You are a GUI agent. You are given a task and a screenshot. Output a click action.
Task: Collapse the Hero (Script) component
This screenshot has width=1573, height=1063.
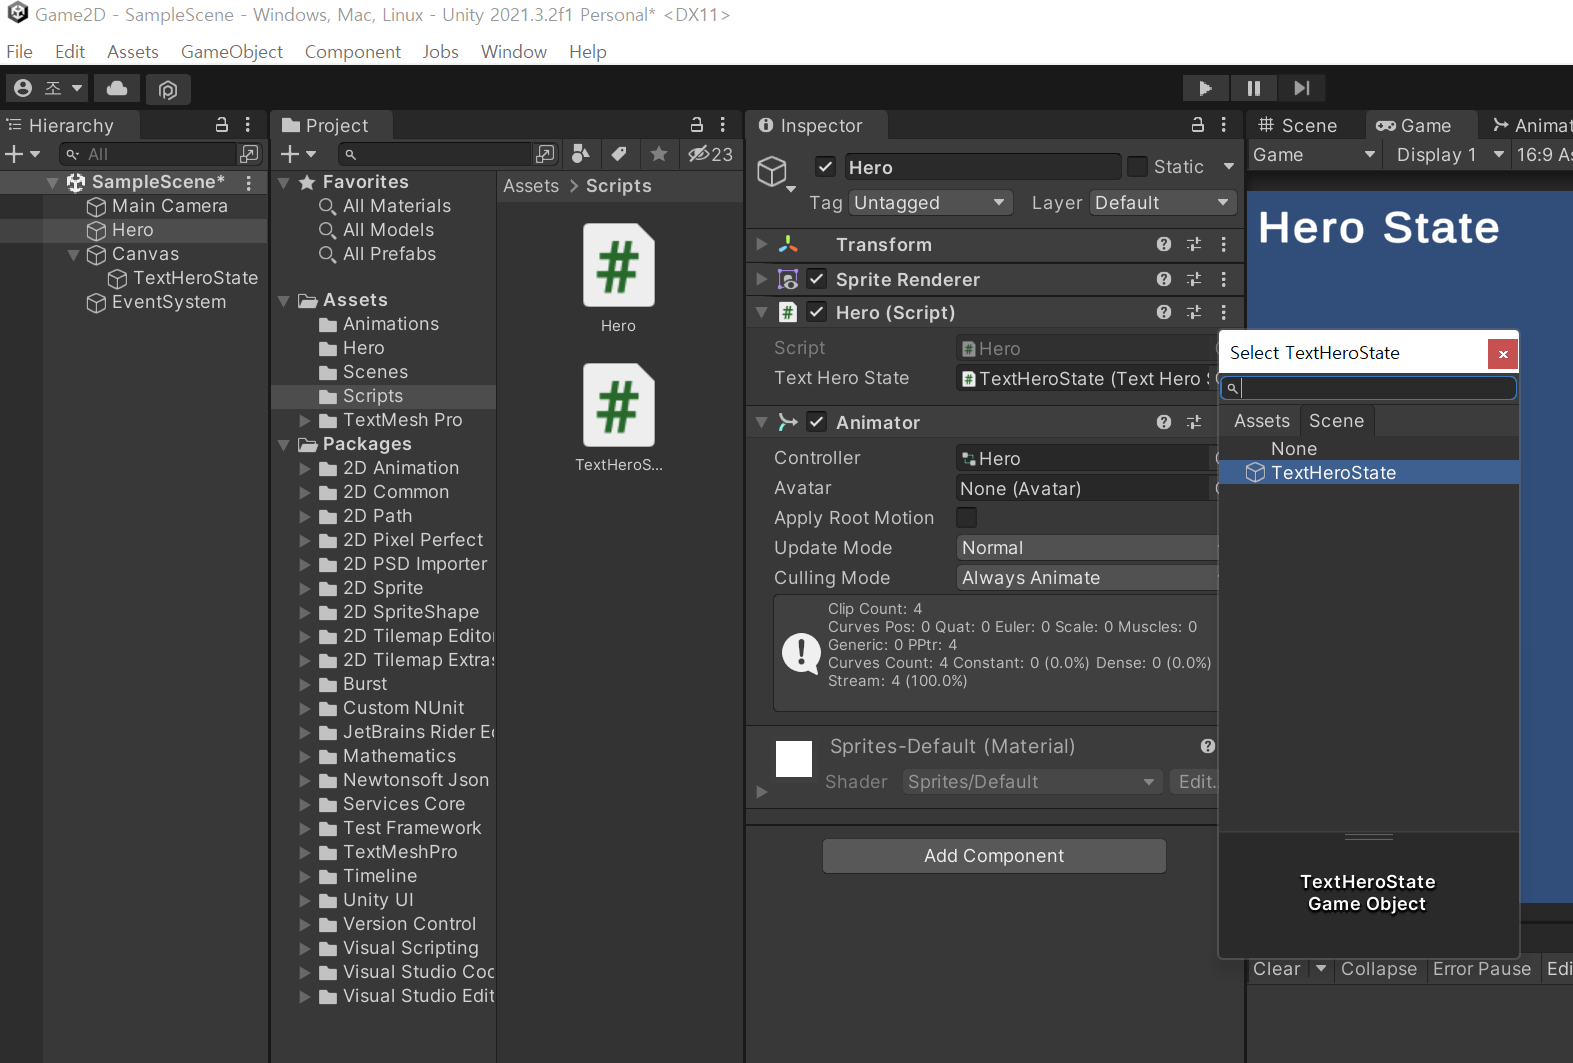(762, 312)
